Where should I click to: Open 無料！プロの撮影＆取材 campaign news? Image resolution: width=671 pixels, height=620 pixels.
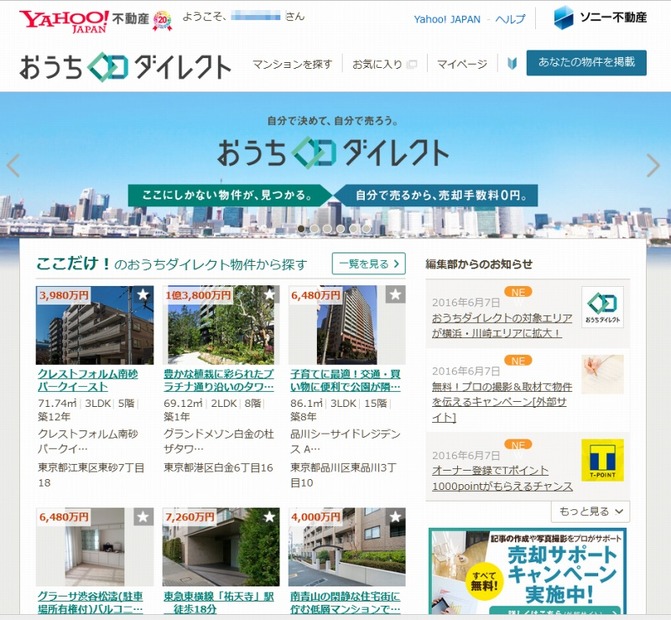502,402
